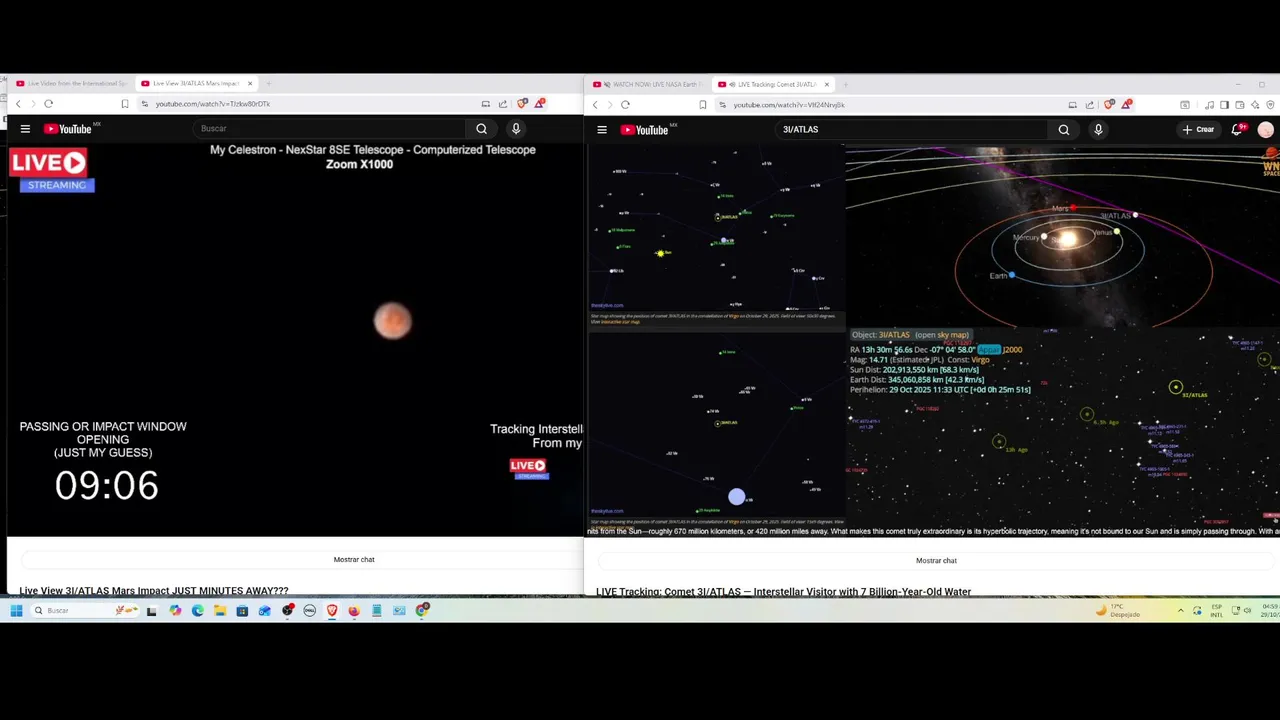The height and width of the screenshot is (720, 1280).
Task: Reload the page in the left browser window
Action: (x=48, y=104)
